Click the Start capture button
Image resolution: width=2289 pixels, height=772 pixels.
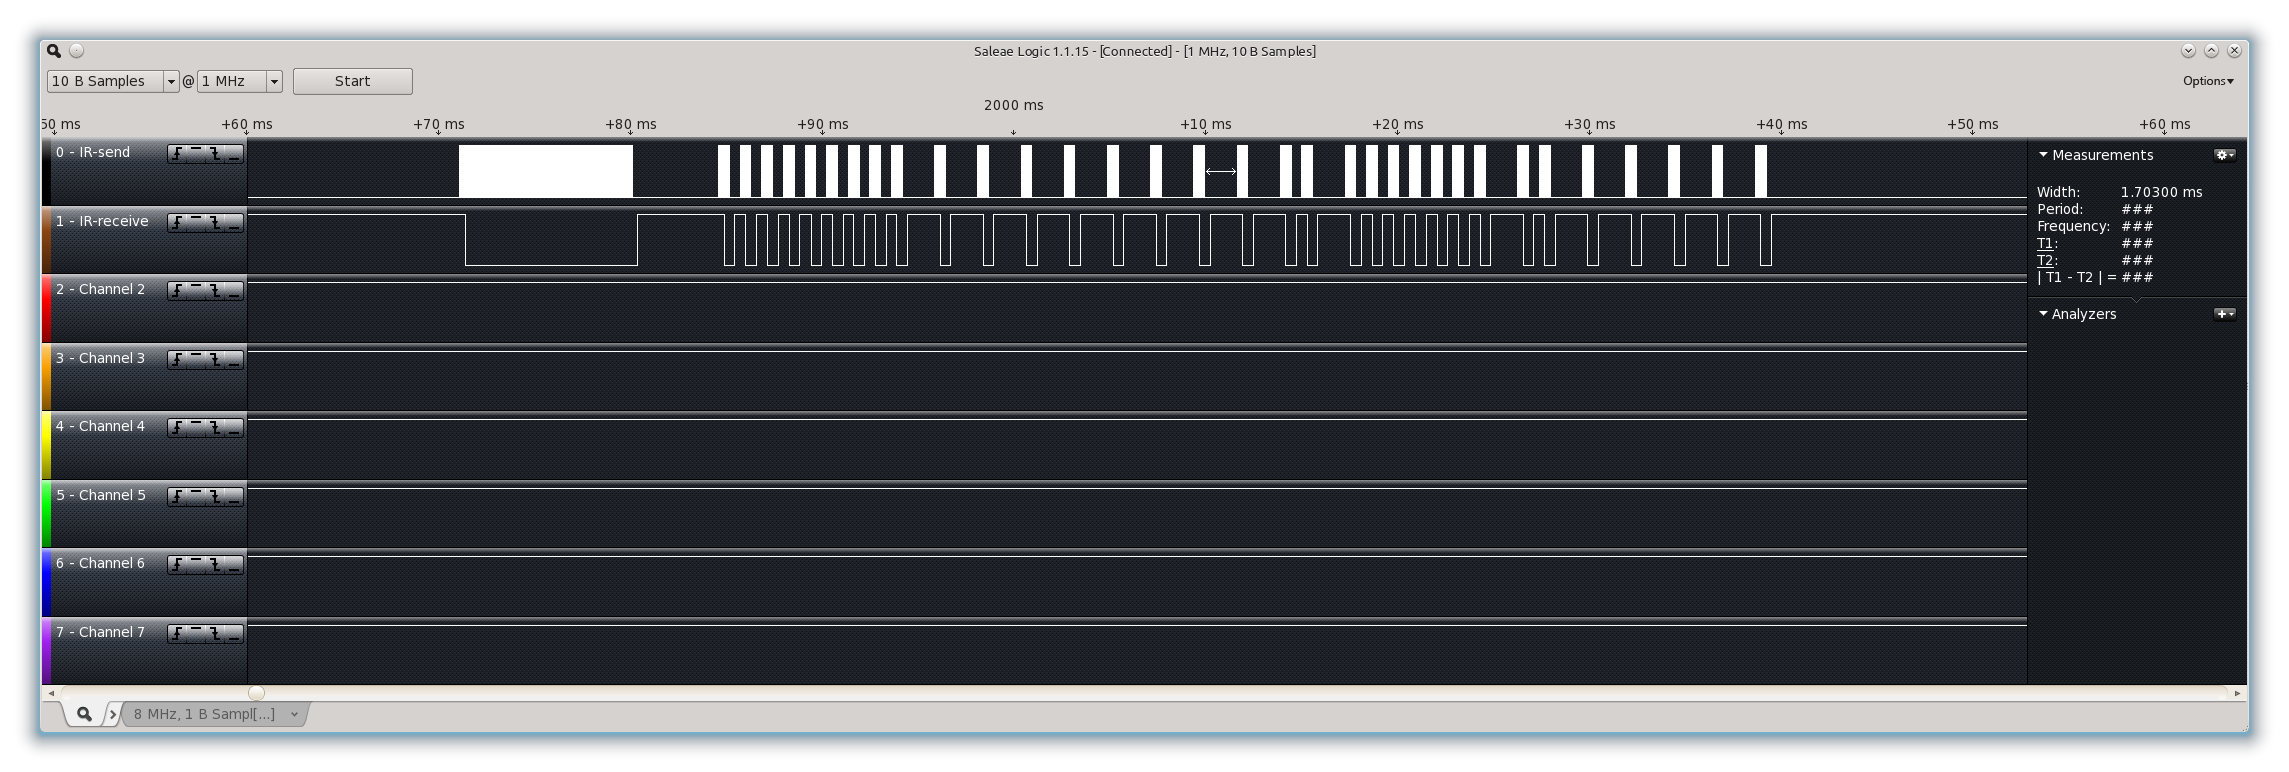[x=352, y=81]
